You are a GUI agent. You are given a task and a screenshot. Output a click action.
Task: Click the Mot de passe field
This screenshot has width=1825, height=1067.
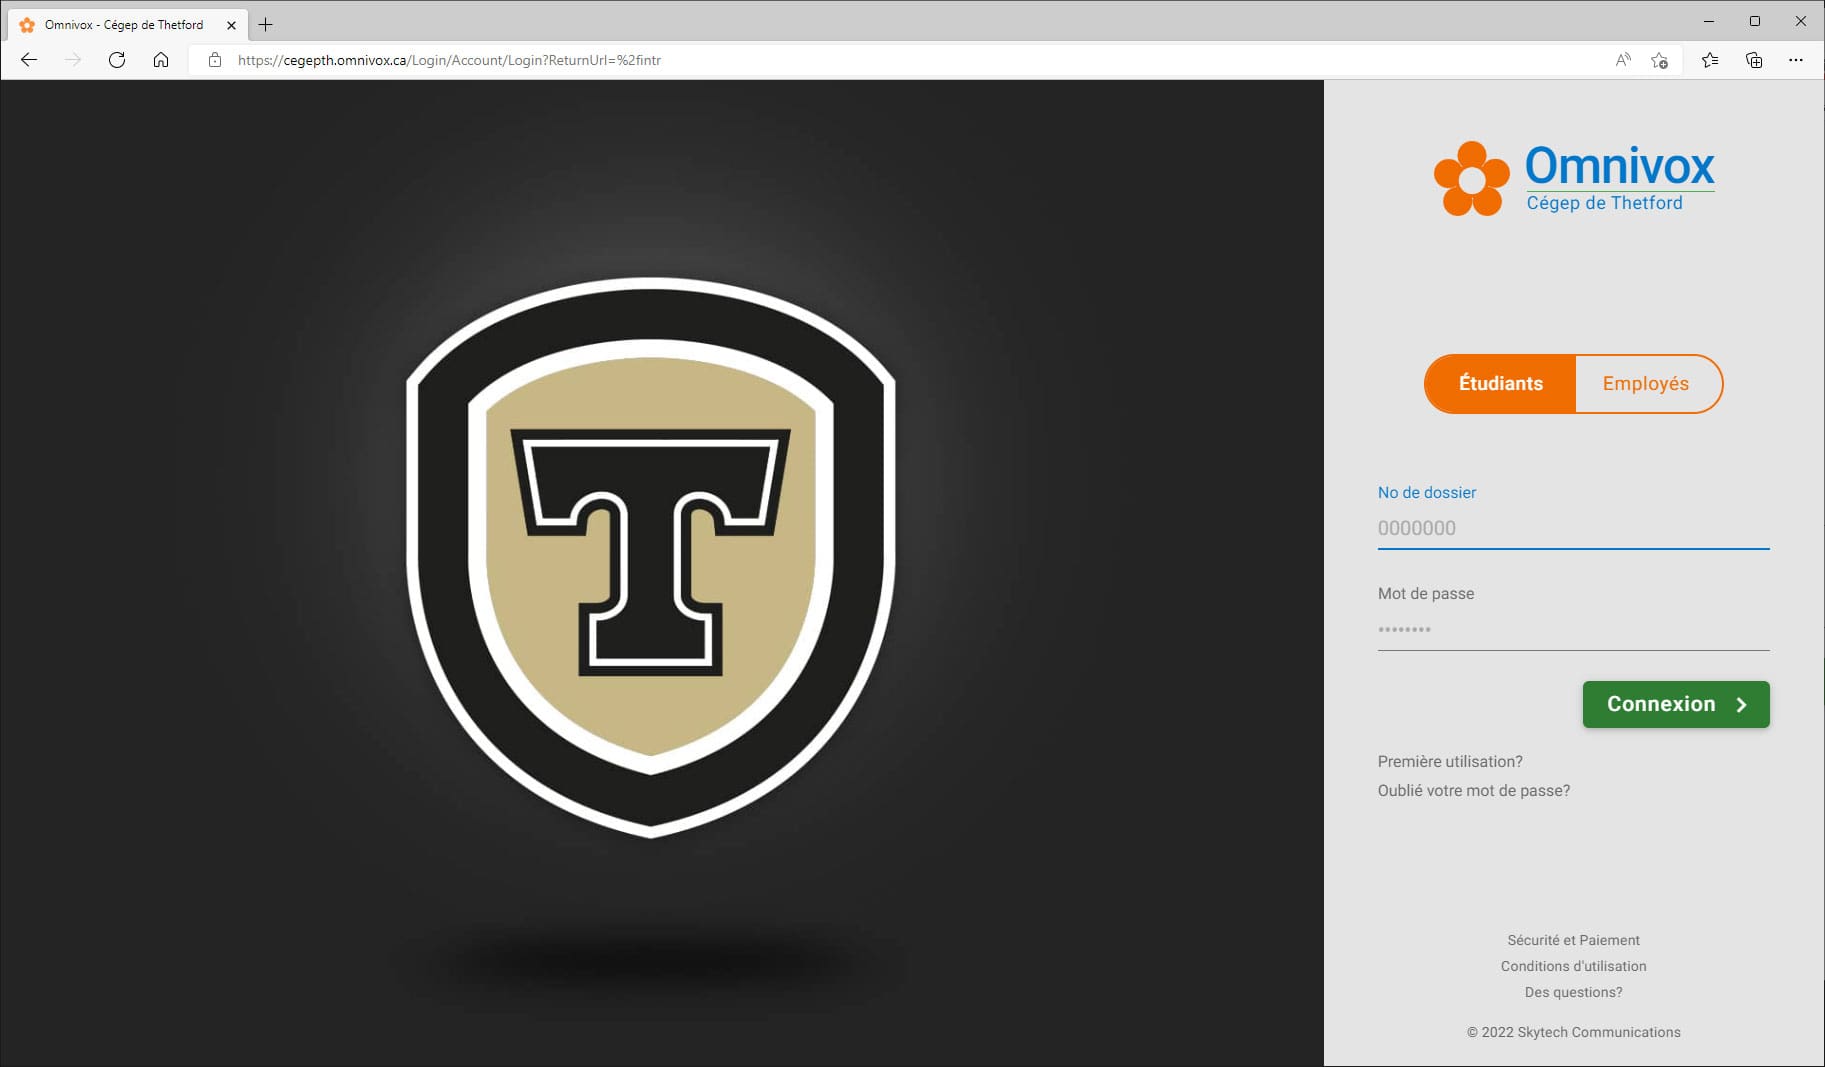click(x=1573, y=629)
